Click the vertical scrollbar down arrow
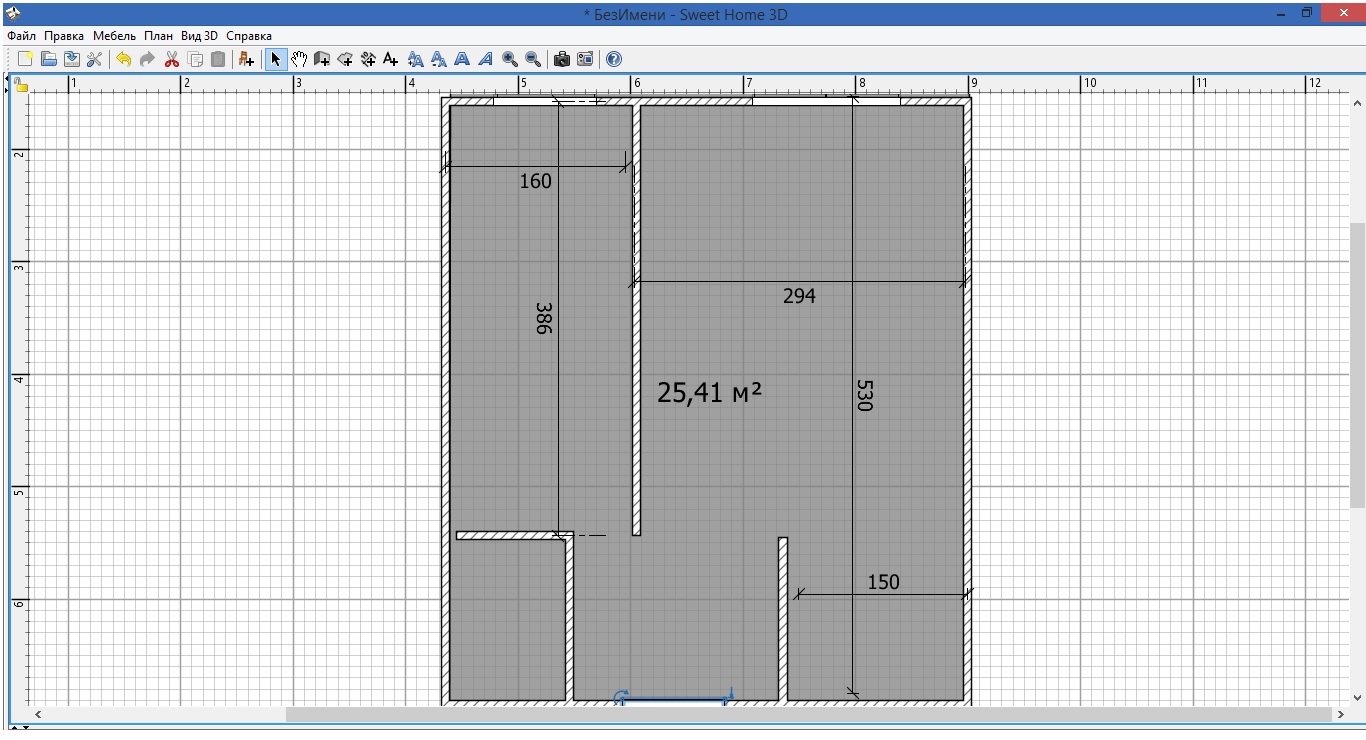This screenshot has height=740, width=1366. click(1357, 698)
